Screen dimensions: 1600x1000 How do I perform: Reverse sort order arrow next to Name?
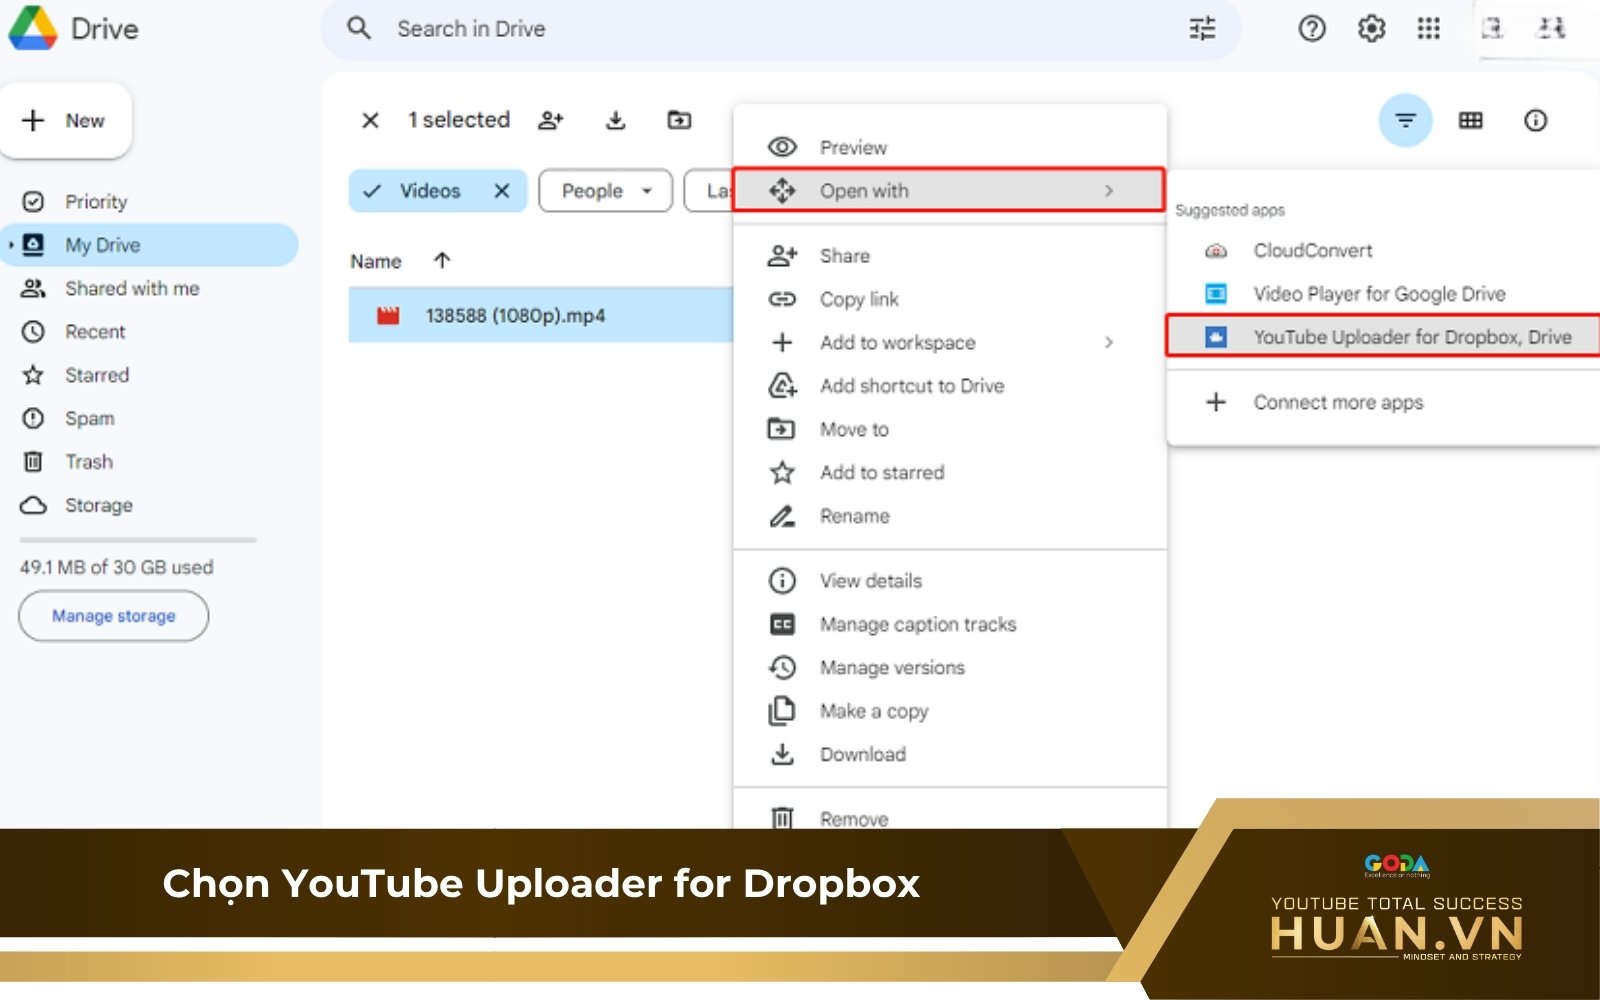442,260
